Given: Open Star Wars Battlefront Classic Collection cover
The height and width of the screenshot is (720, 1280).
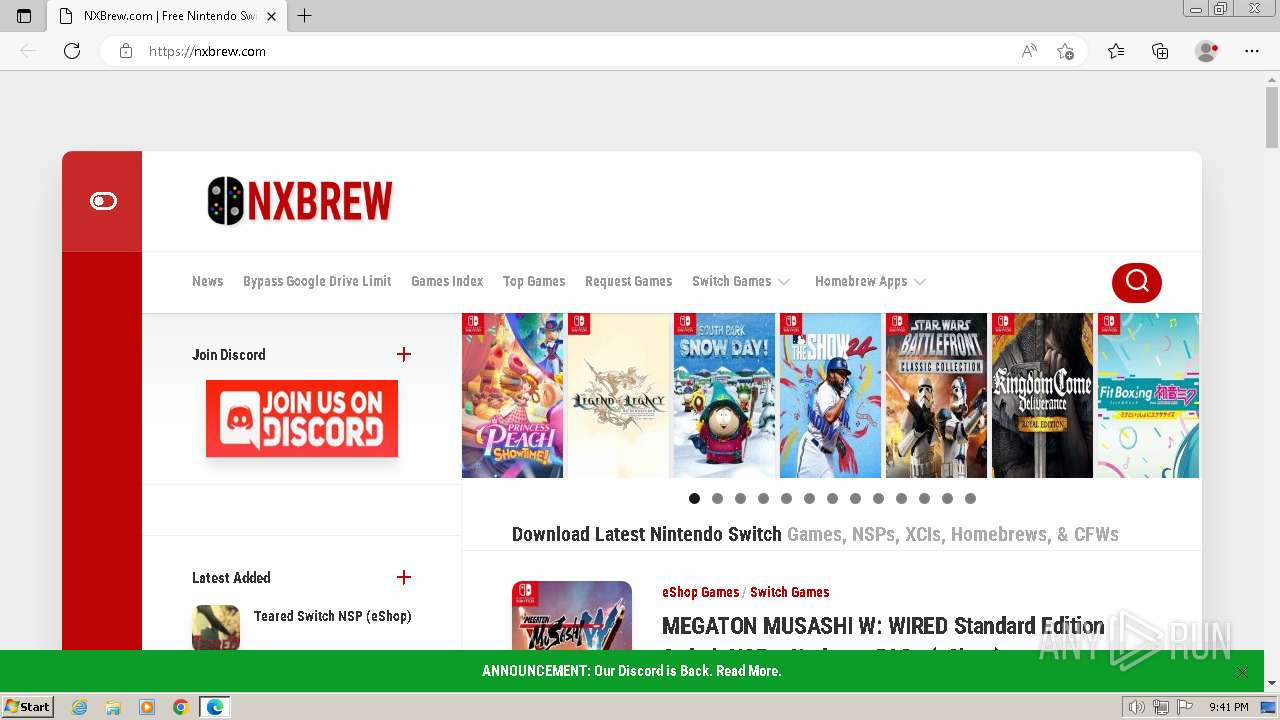Looking at the screenshot, I should coord(937,395).
